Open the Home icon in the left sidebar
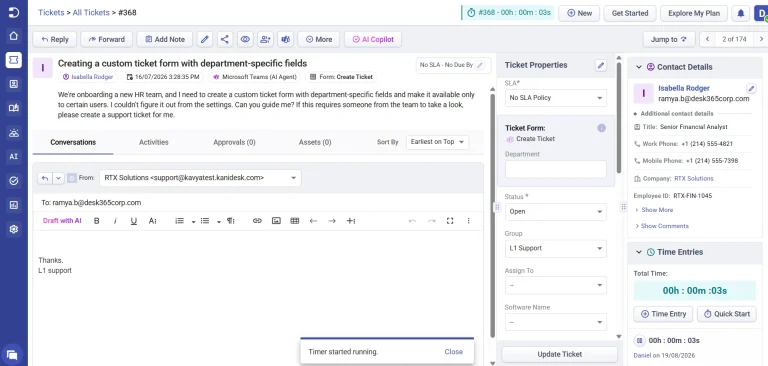Viewport: 768px width, 366px height. tap(14, 36)
